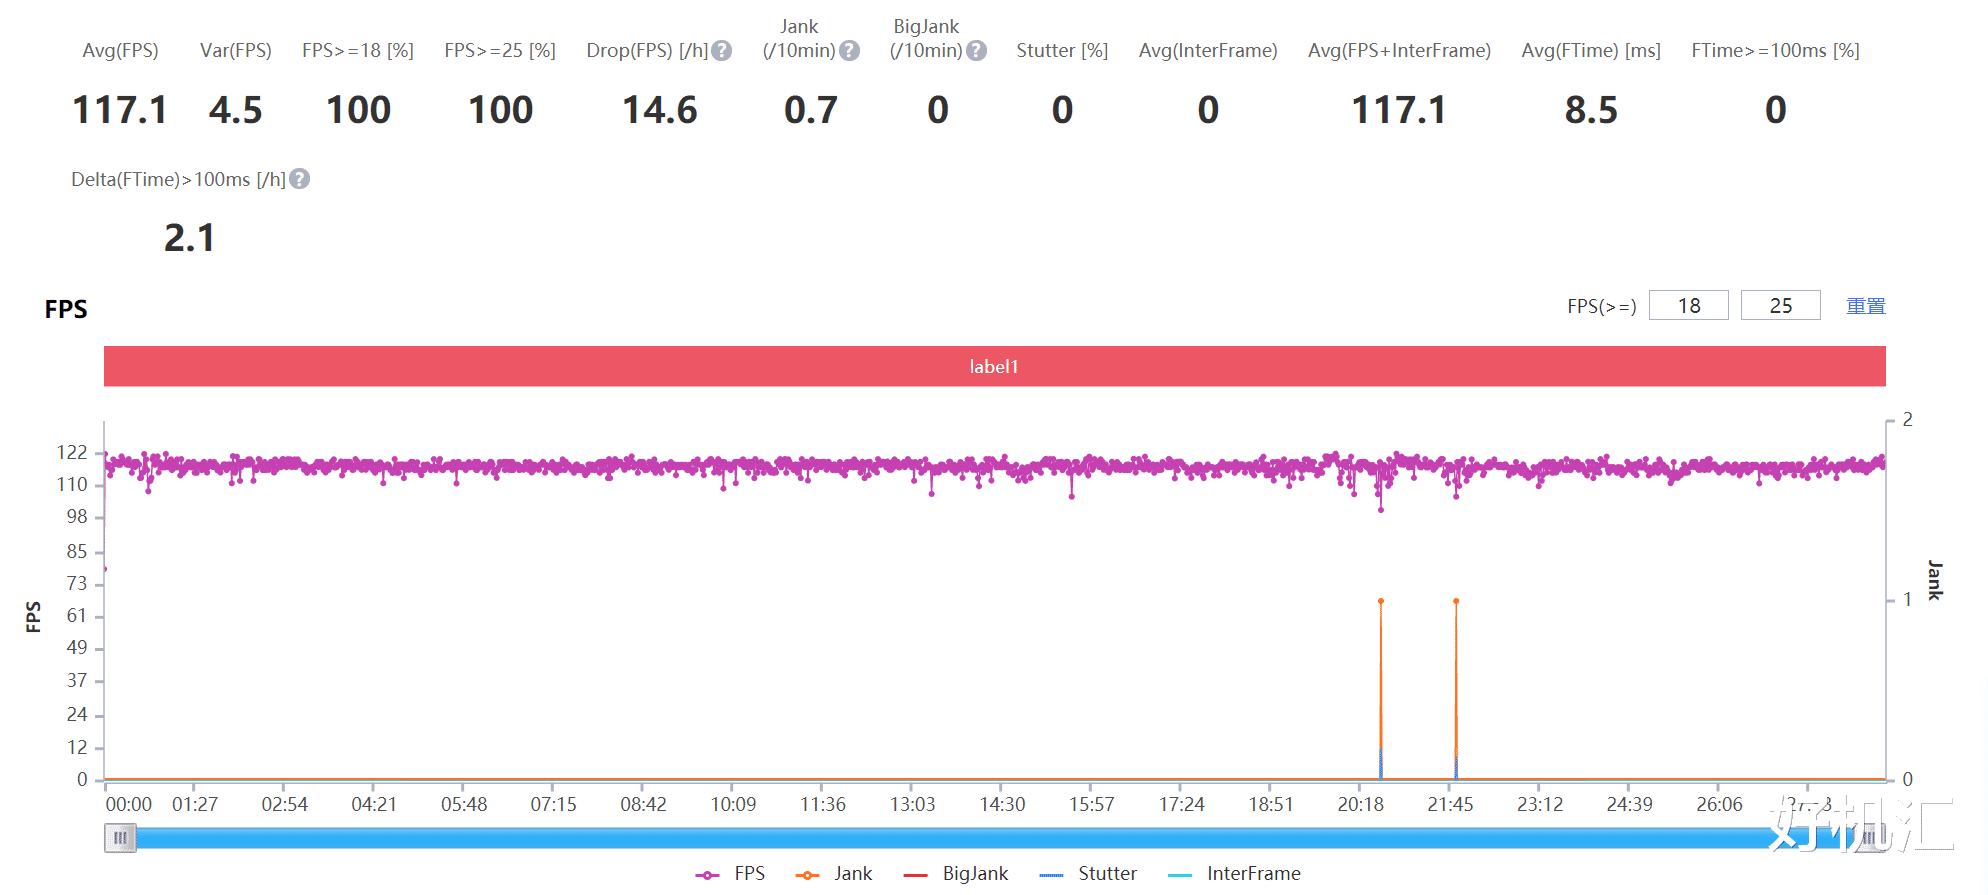Click the BigJank (/10min) help icon
This screenshot has height=895, width=1988.
(x=976, y=51)
